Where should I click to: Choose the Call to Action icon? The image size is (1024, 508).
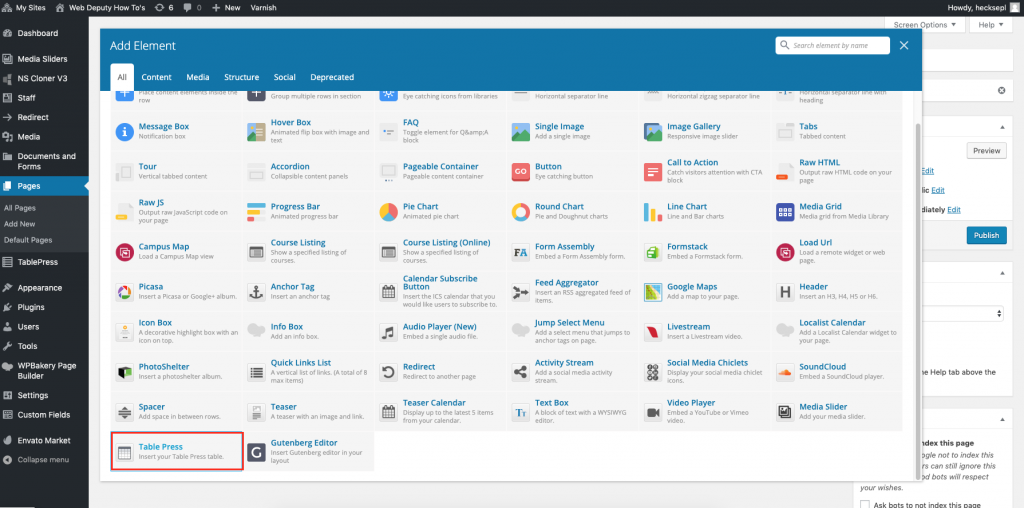[x=653, y=172]
